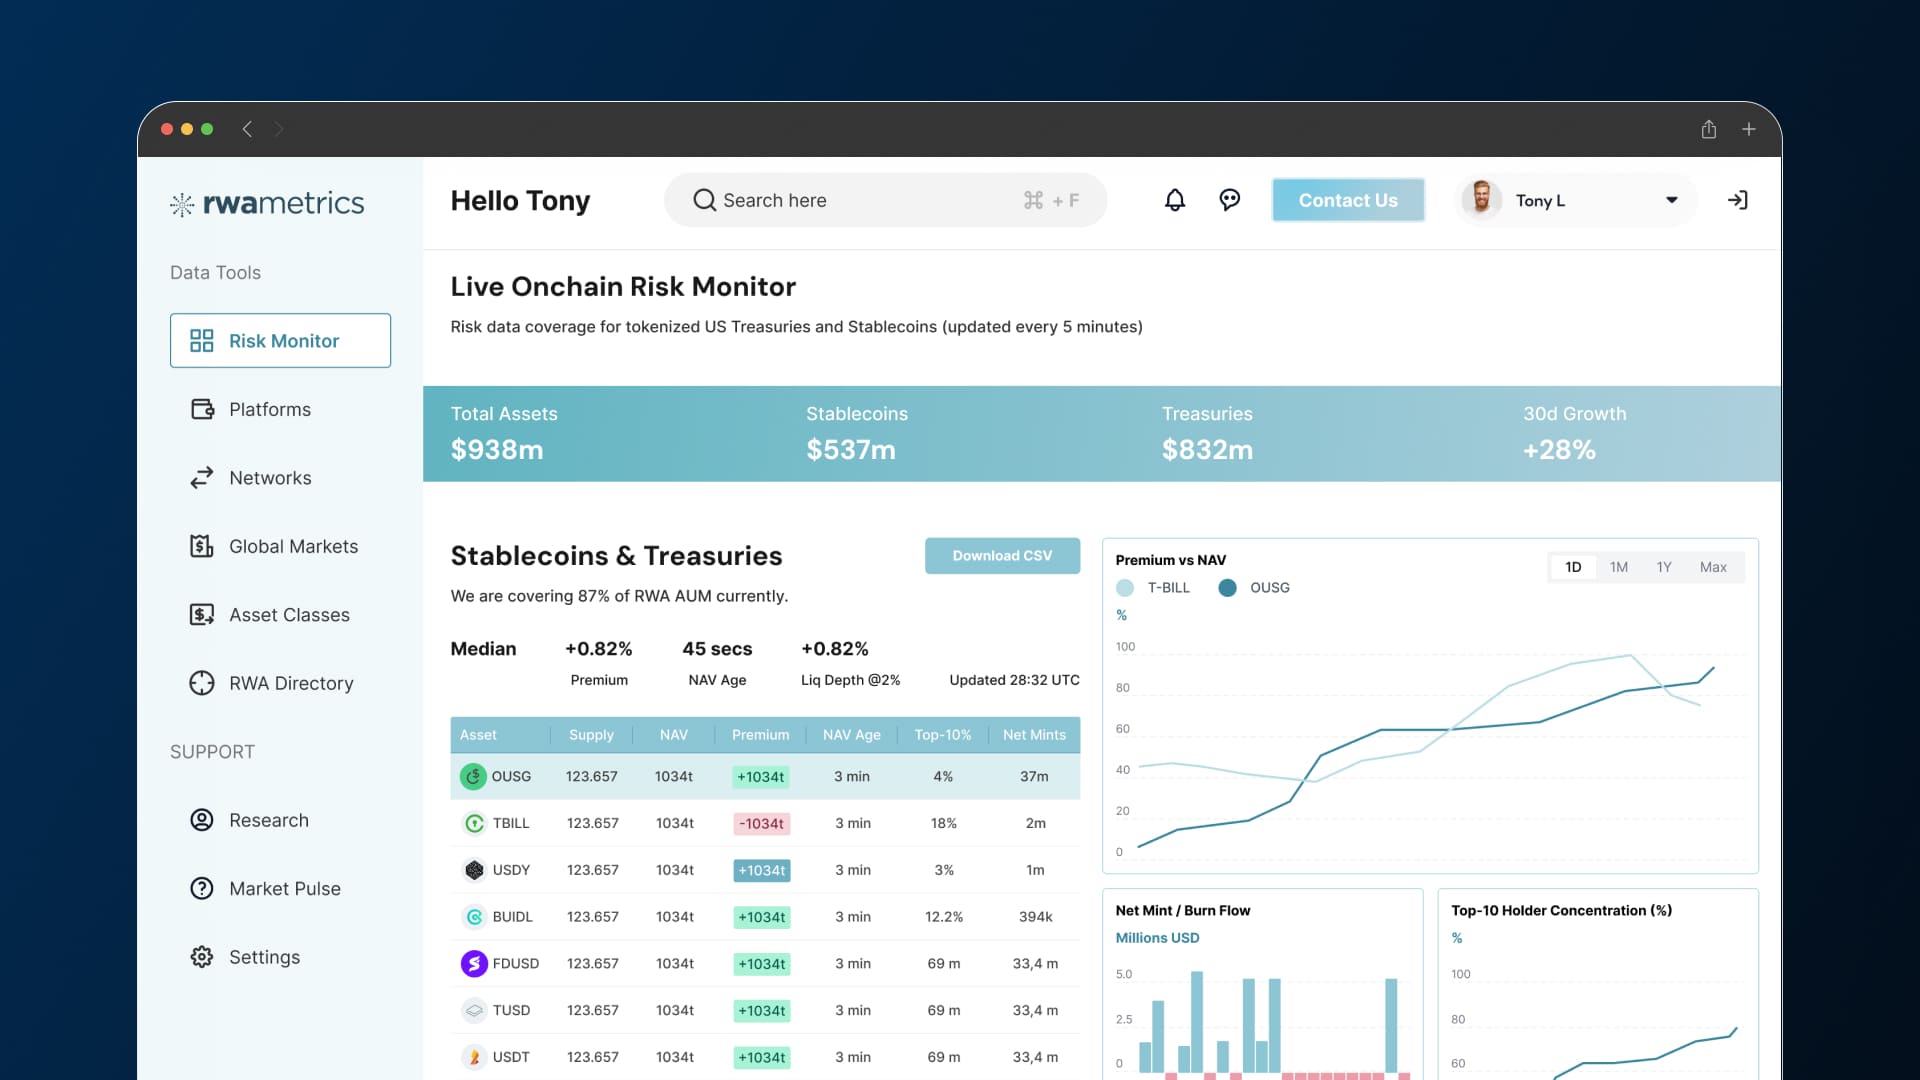The image size is (1920, 1080).
Task: Sort table by Net Mints column header
Action: click(x=1034, y=735)
